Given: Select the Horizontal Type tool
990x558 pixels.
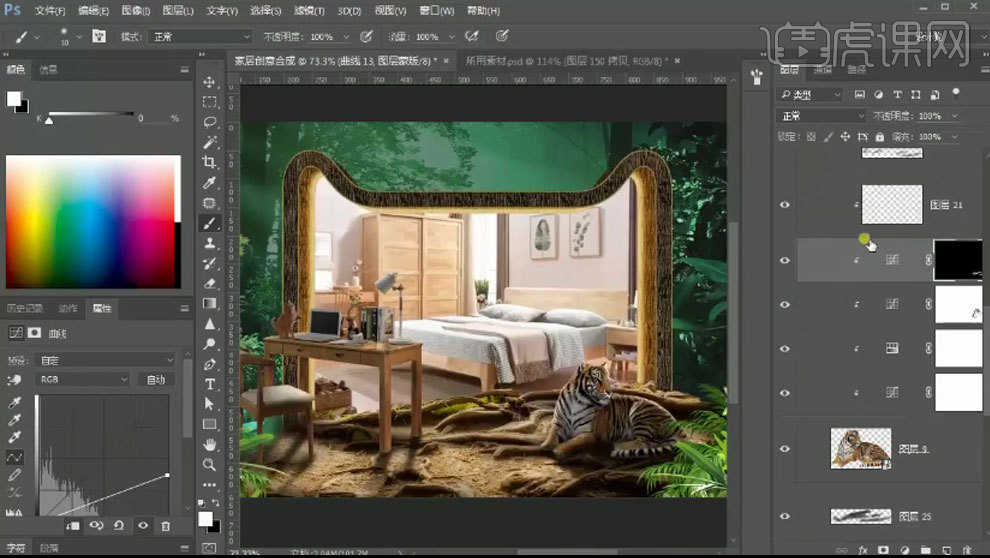Looking at the screenshot, I should [209, 384].
